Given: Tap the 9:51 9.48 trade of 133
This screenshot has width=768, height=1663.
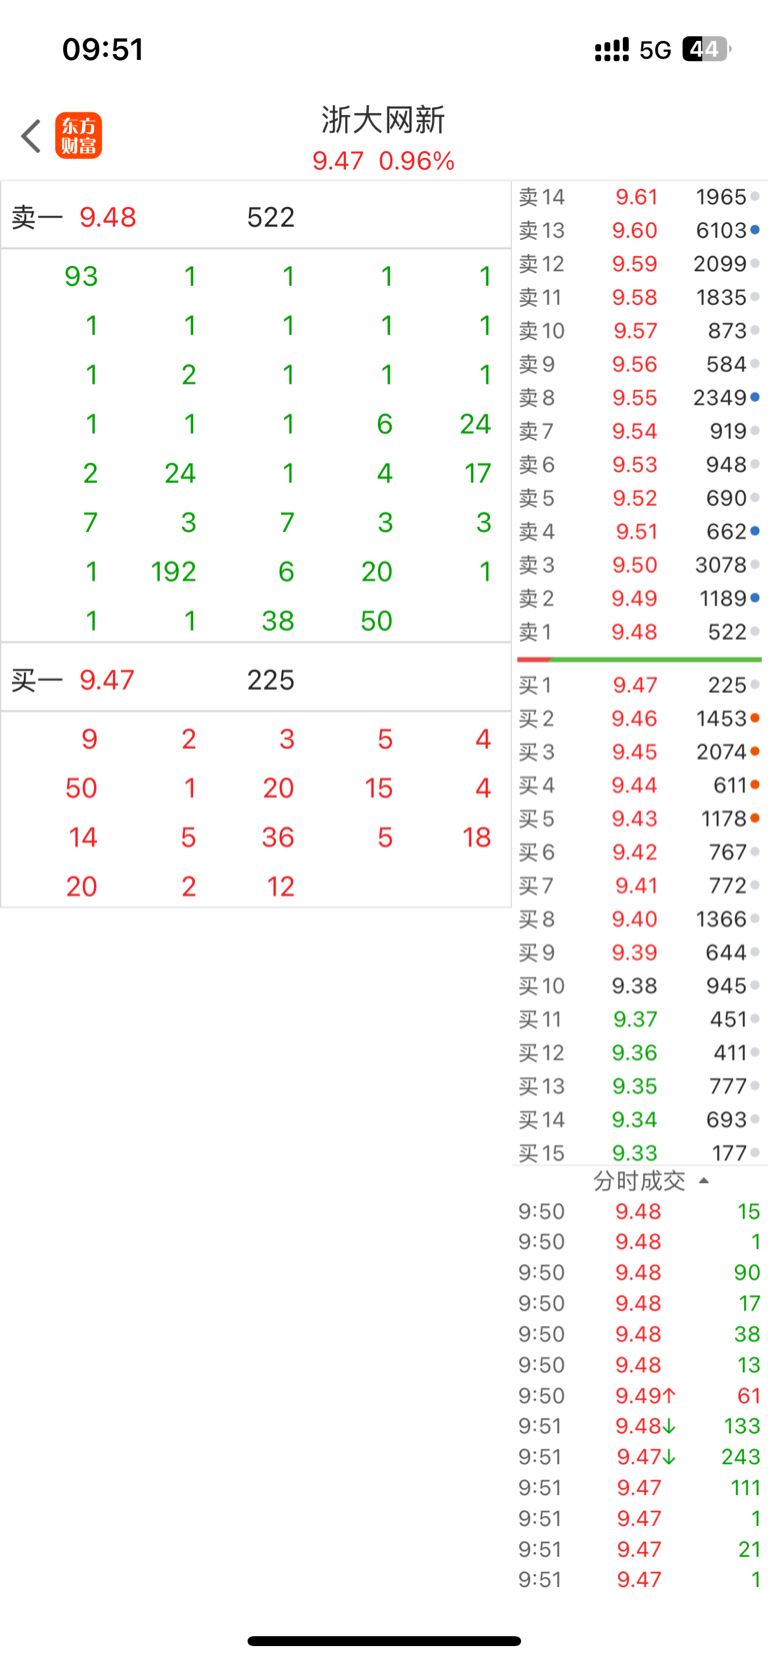Looking at the screenshot, I should pyautogui.click(x=640, y=1426).
